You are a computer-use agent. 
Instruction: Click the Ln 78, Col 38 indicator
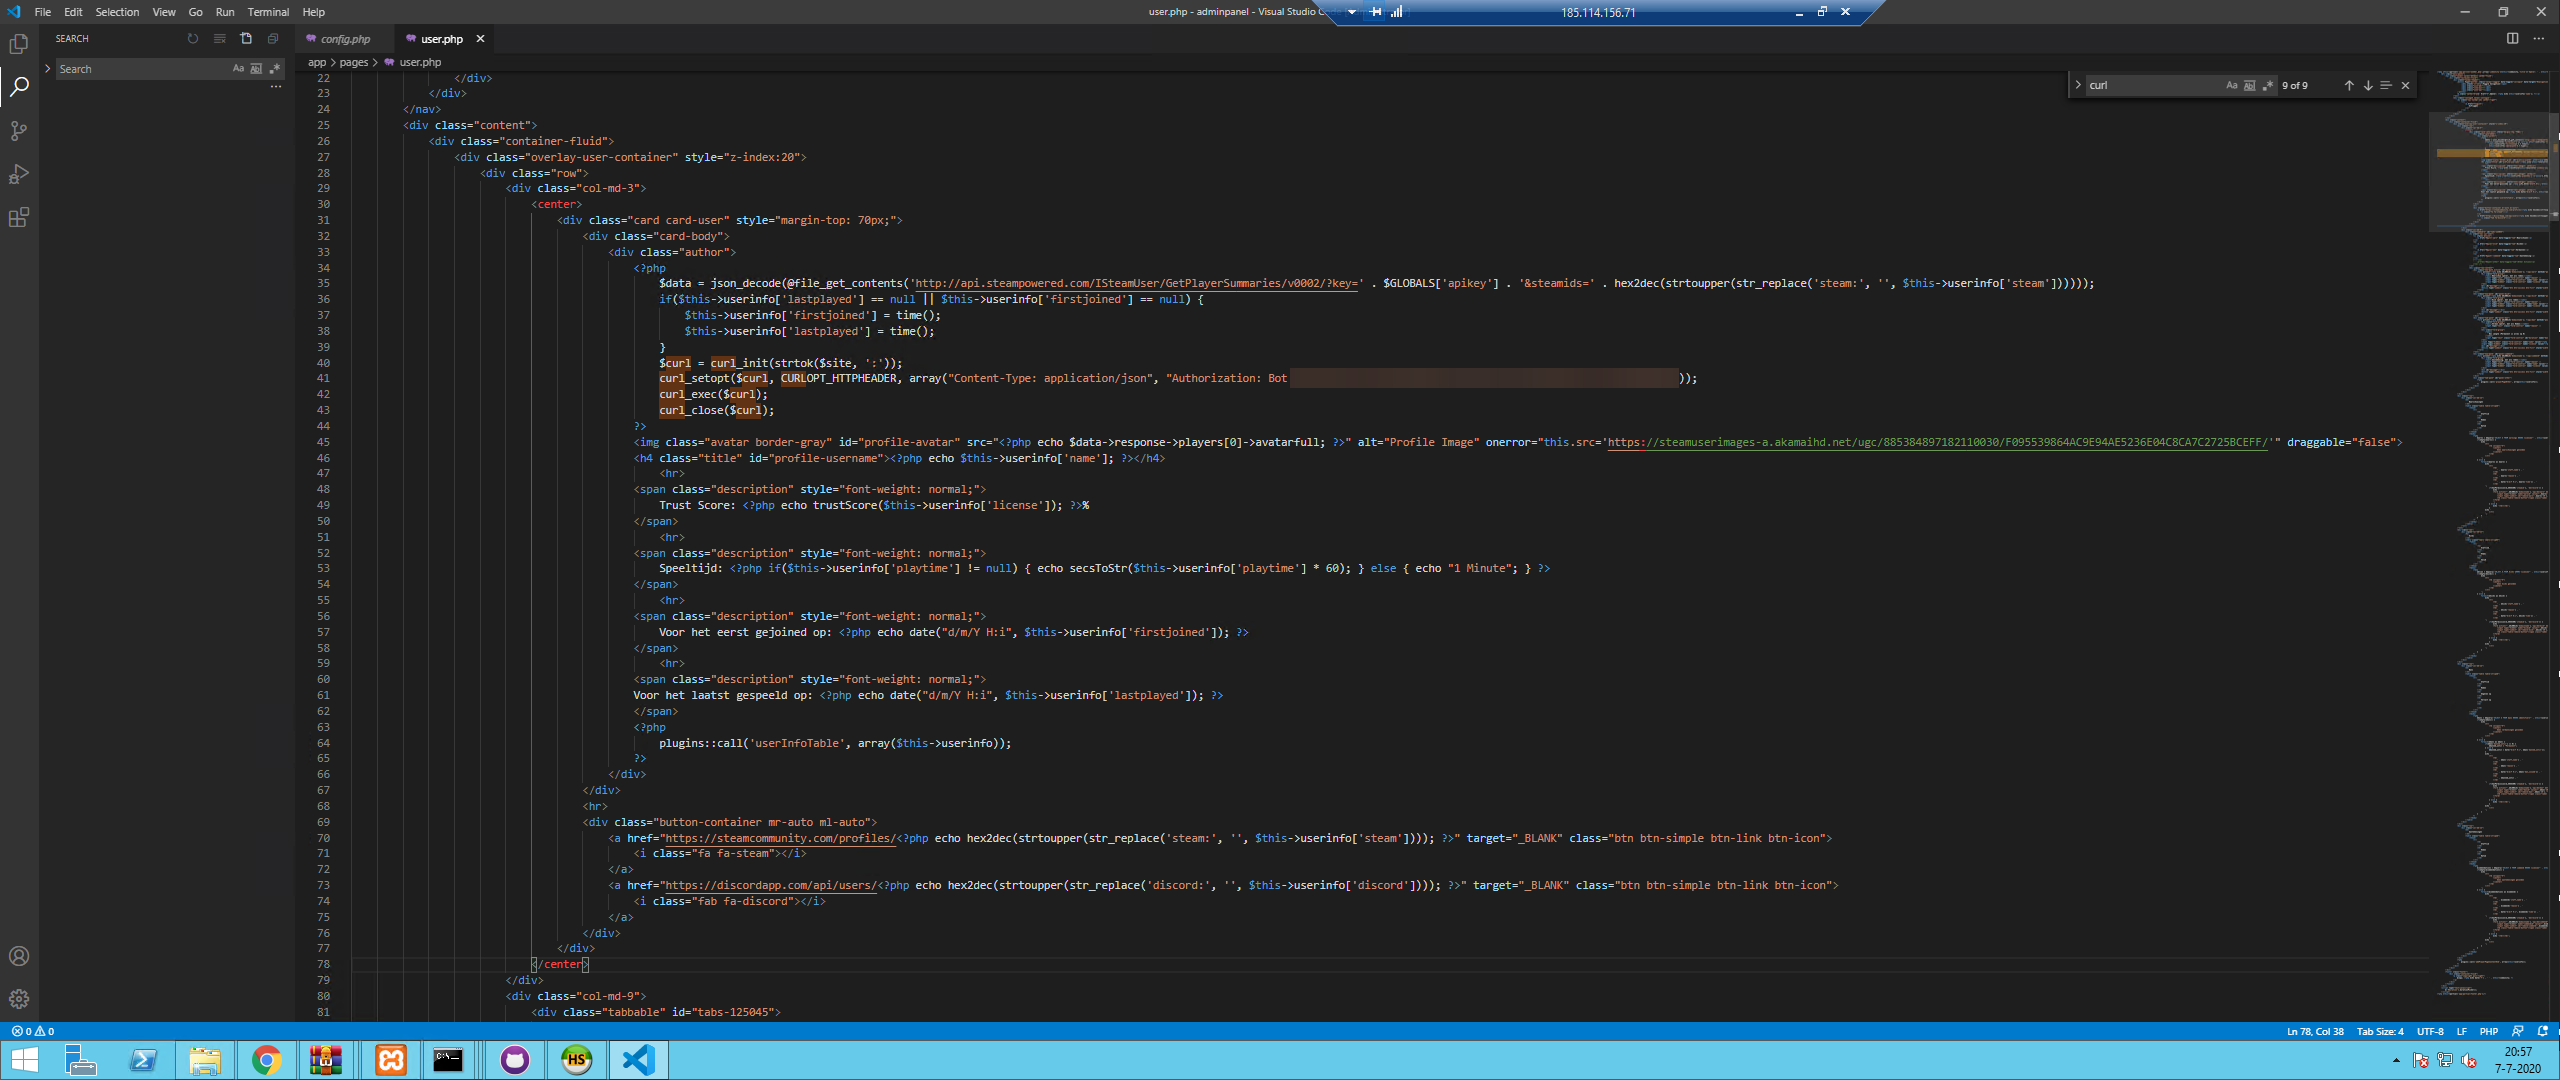[x=2314, y=1031]
